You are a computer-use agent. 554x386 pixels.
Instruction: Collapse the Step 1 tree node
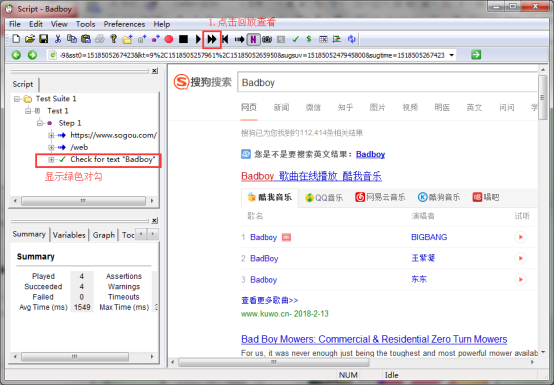tap(40, 123)
